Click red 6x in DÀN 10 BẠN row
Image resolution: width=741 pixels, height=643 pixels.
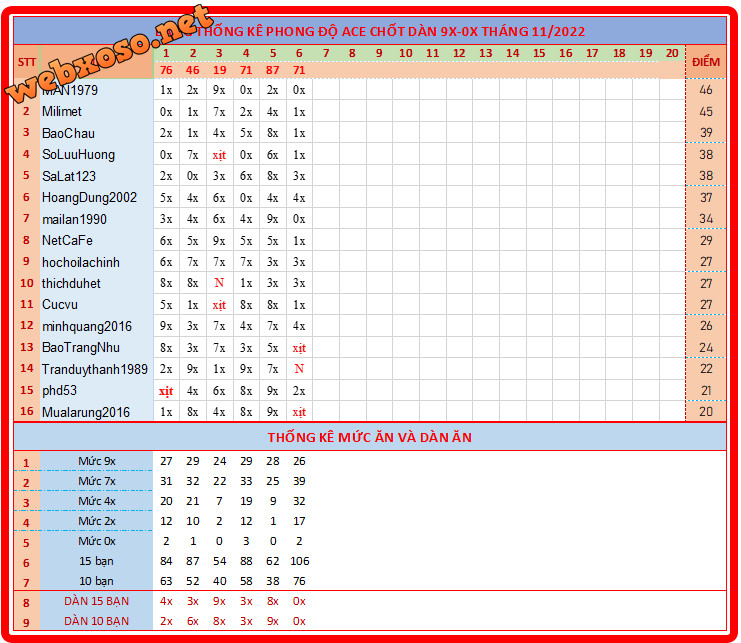pos(192,621)
